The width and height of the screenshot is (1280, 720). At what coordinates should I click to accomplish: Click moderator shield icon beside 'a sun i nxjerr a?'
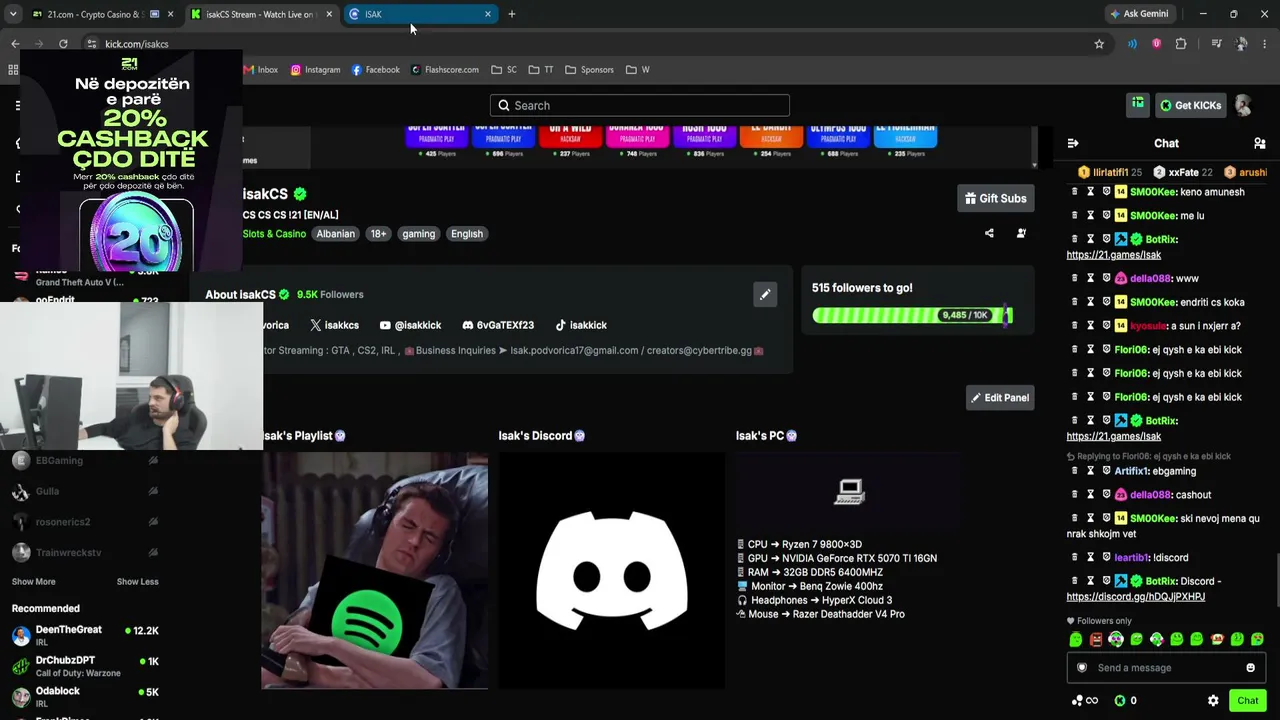1107,326
